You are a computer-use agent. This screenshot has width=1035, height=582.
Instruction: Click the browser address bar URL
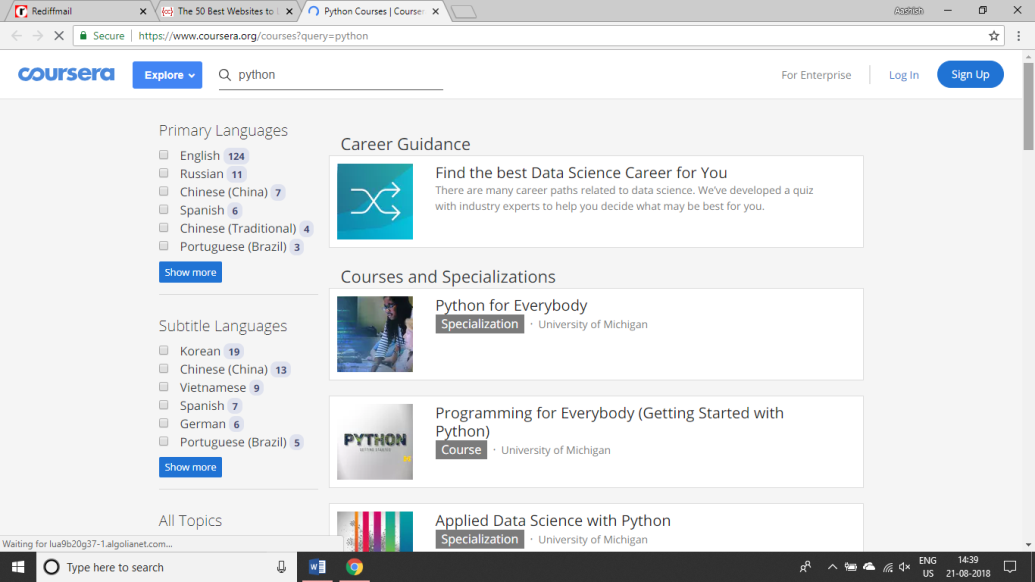(253, 36)
